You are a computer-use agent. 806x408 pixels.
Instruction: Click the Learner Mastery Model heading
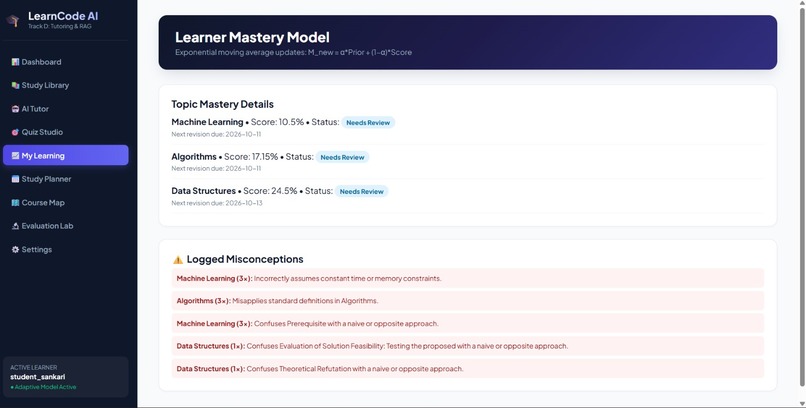(252, 37)
